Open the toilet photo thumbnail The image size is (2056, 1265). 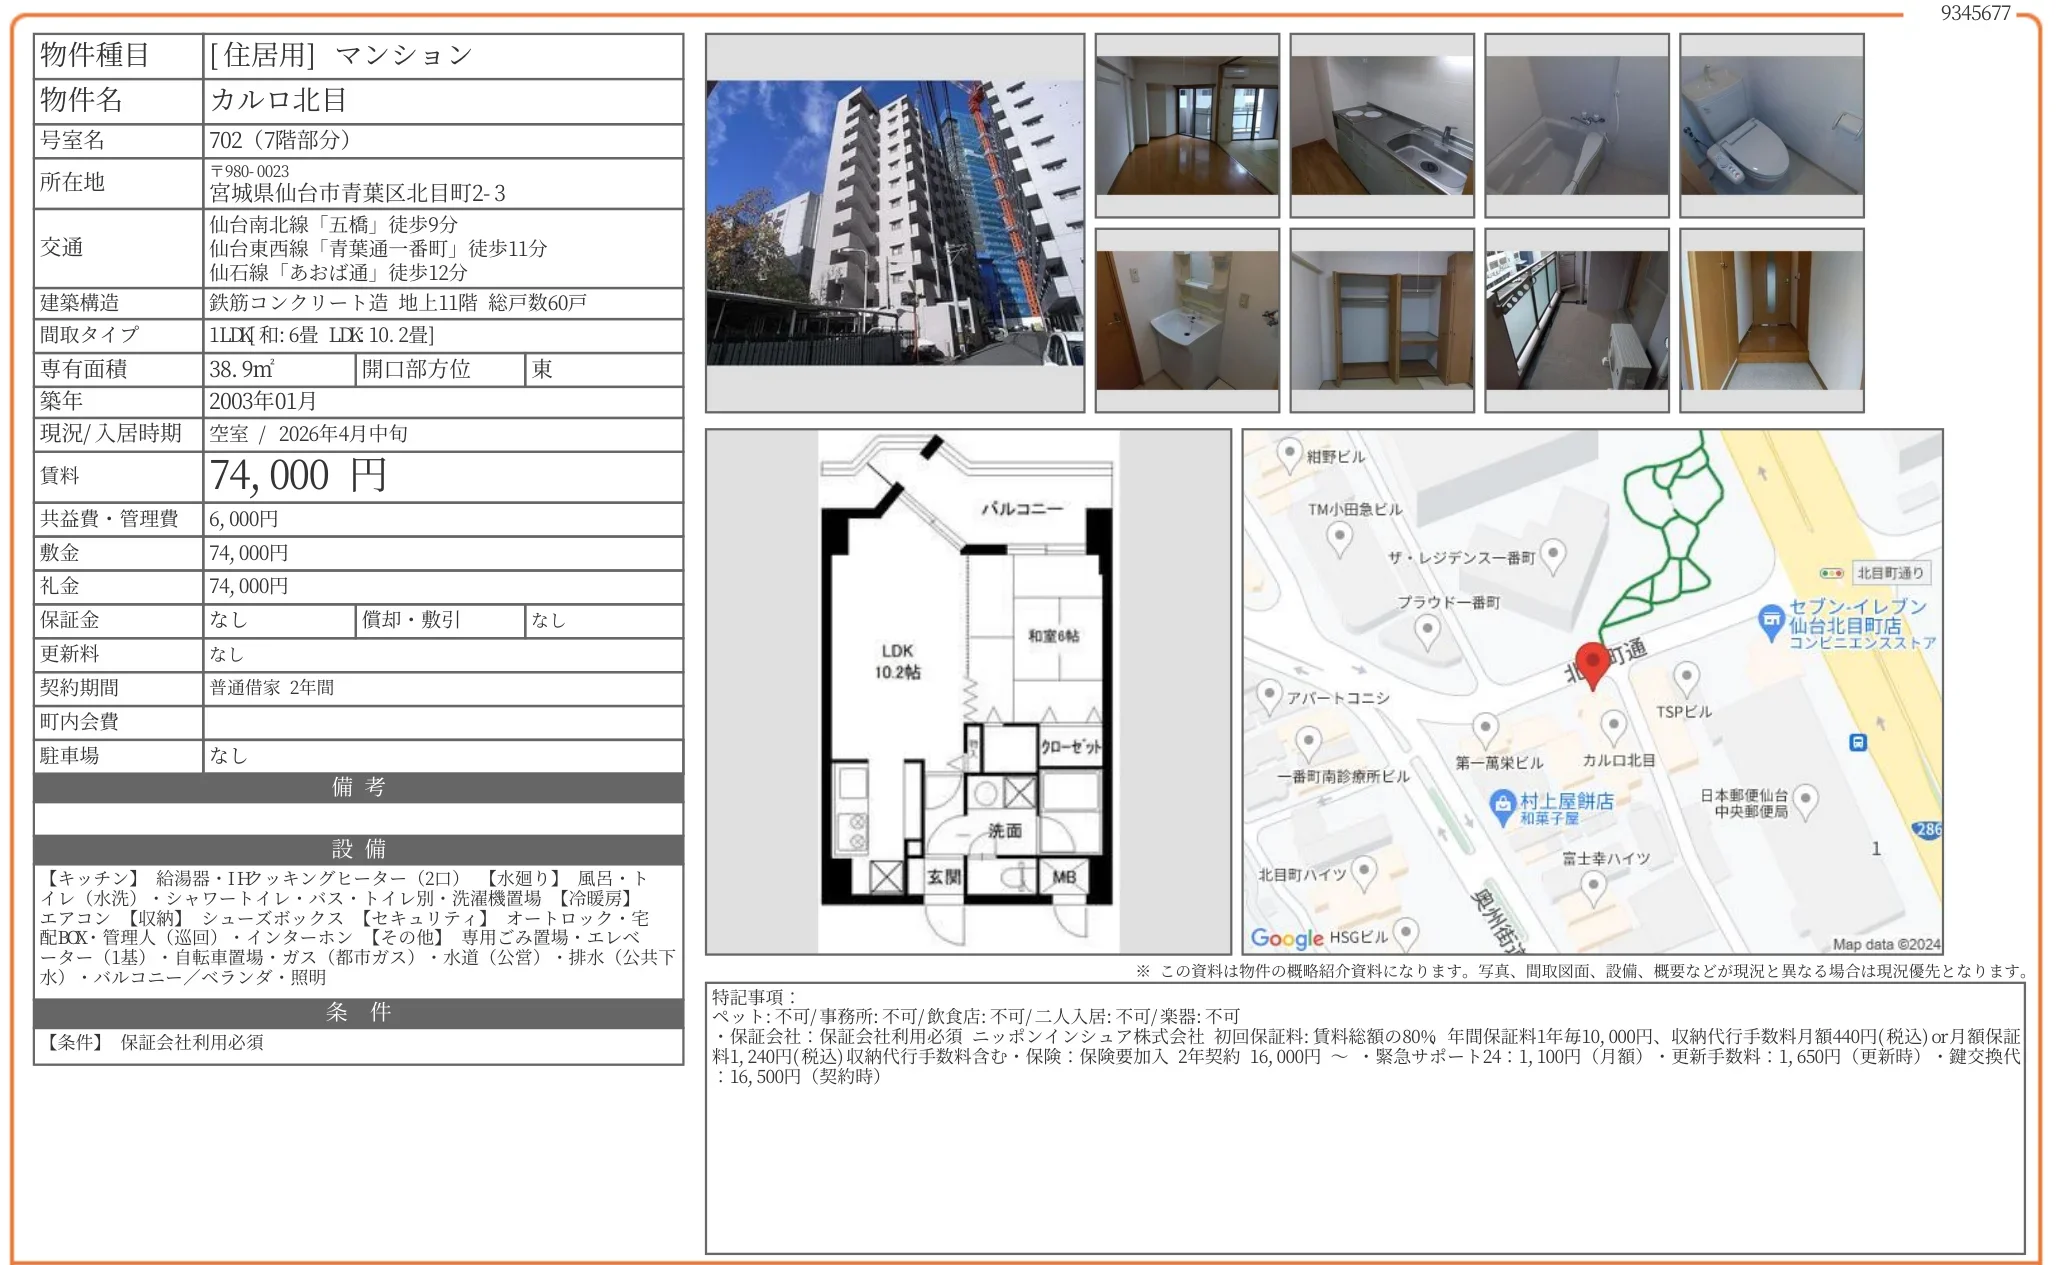(1771, 125)
